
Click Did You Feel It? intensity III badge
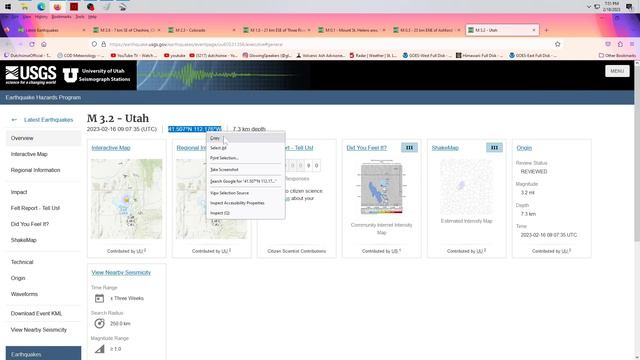409,148
